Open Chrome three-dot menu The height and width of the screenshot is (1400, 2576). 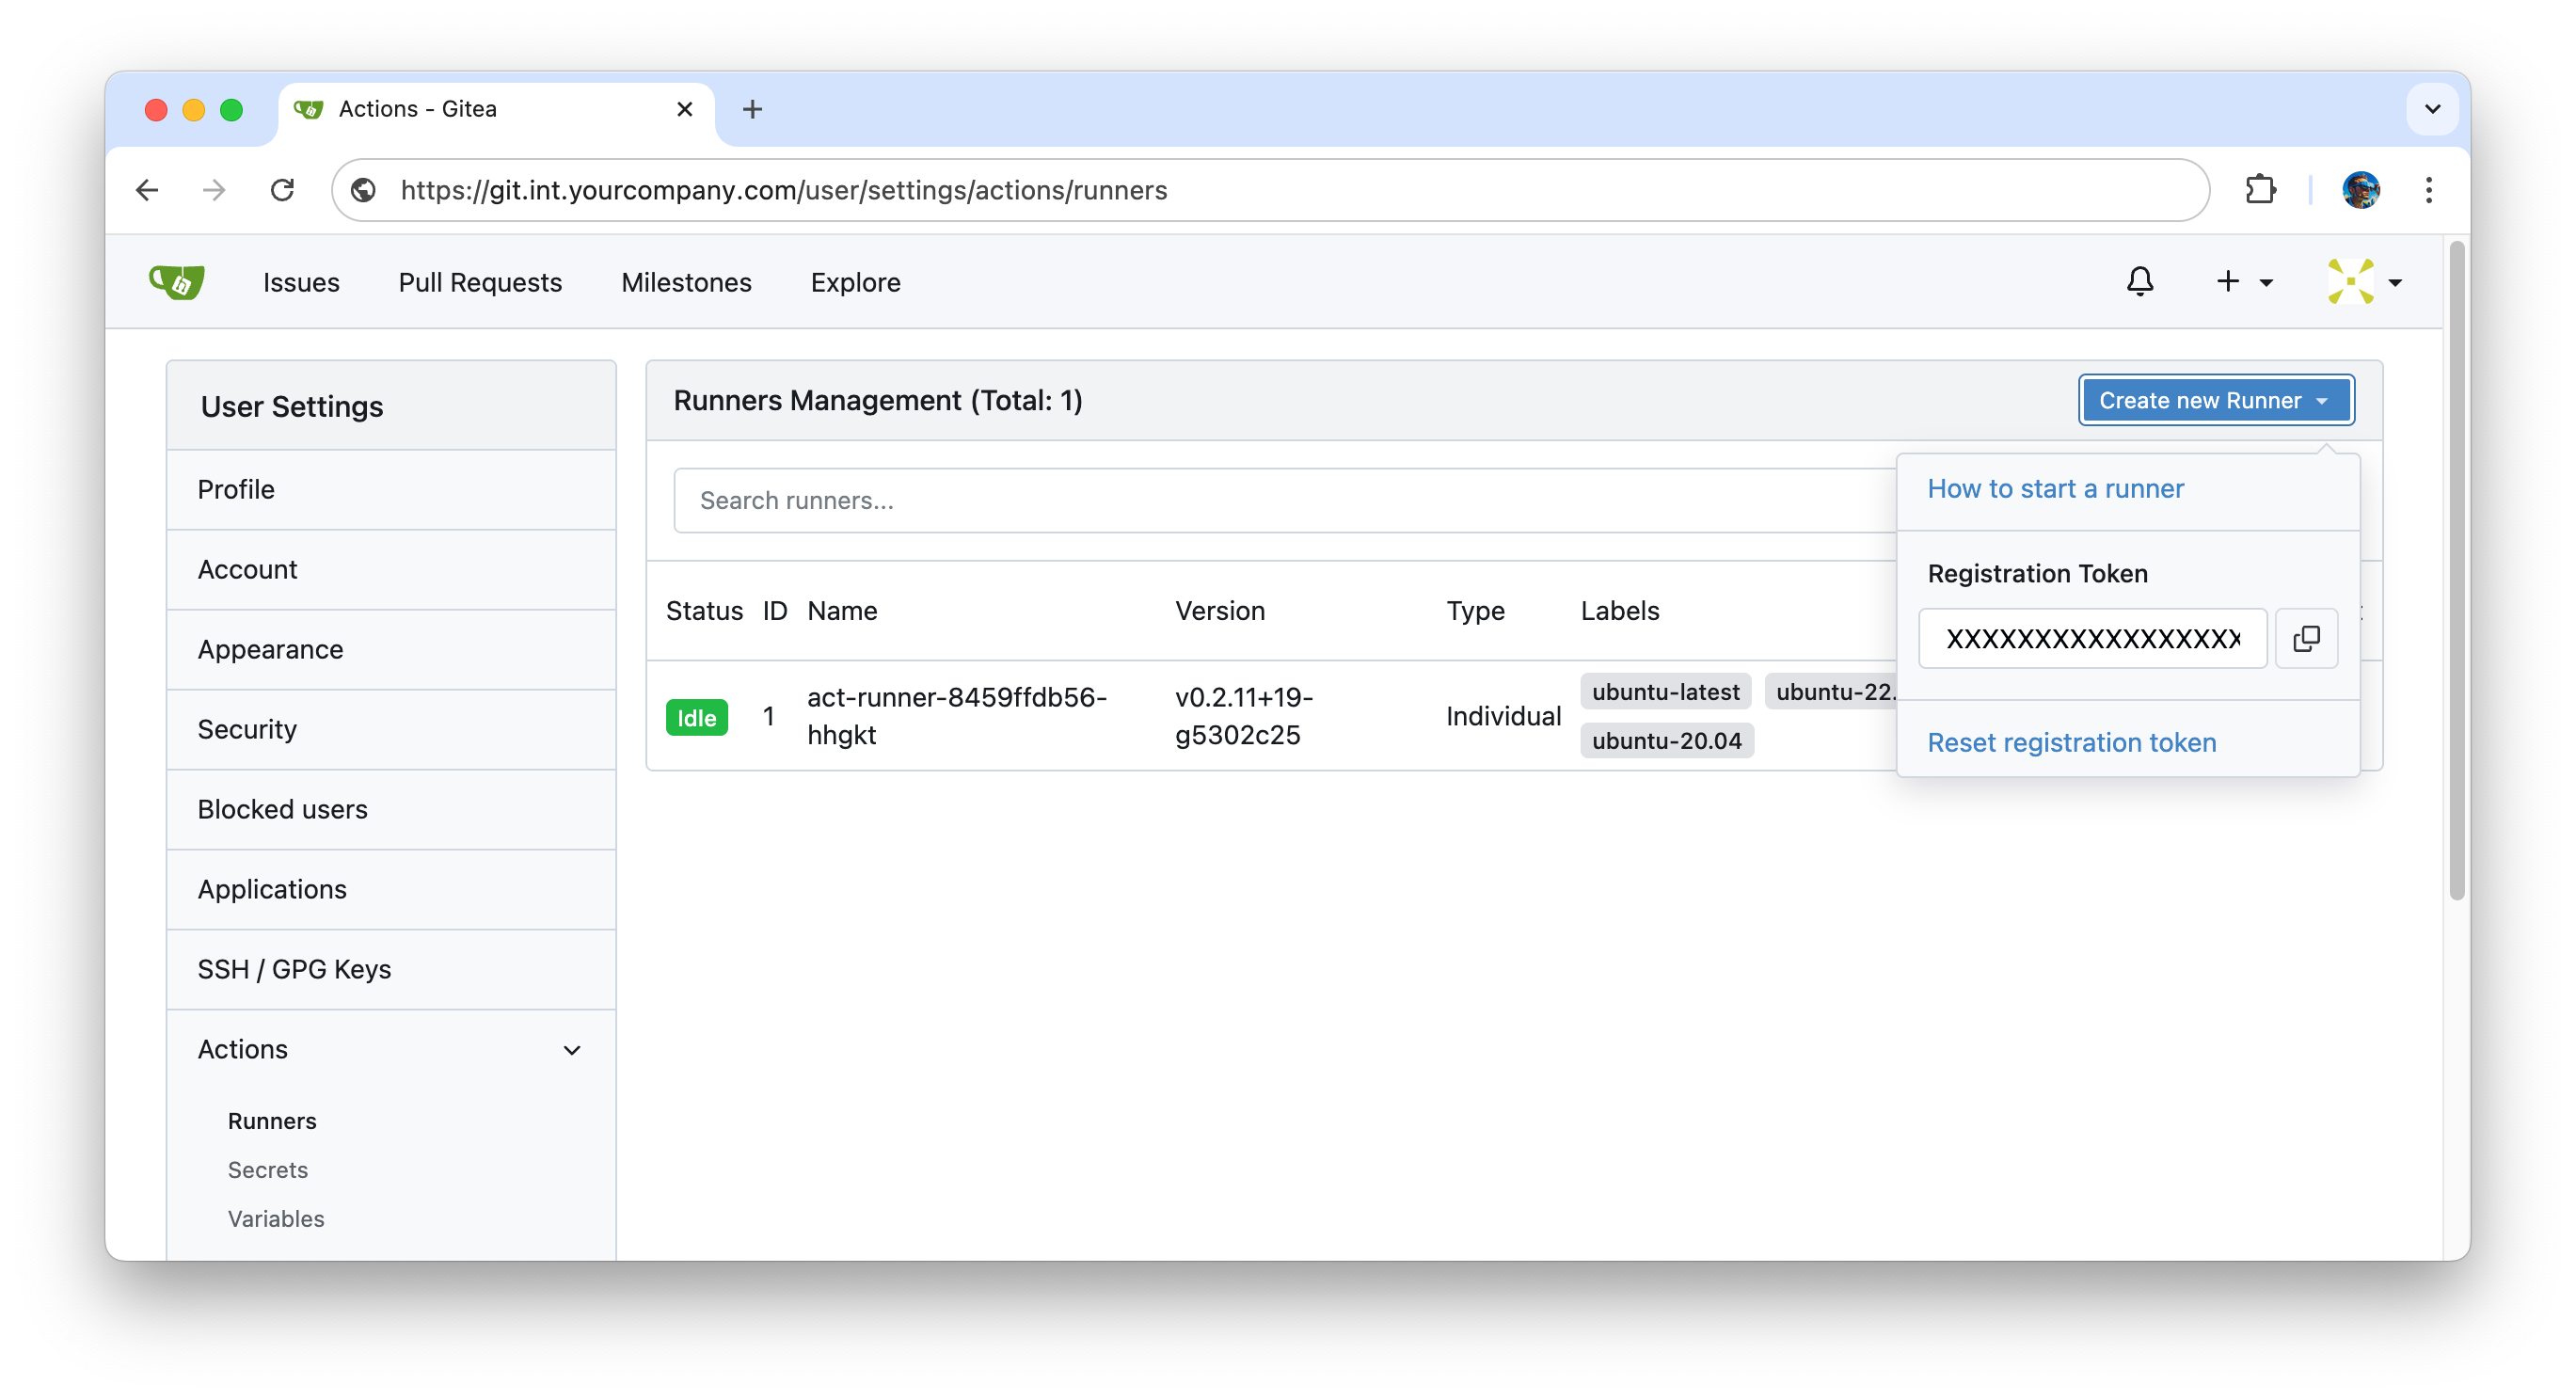(x=2428, y=190)
